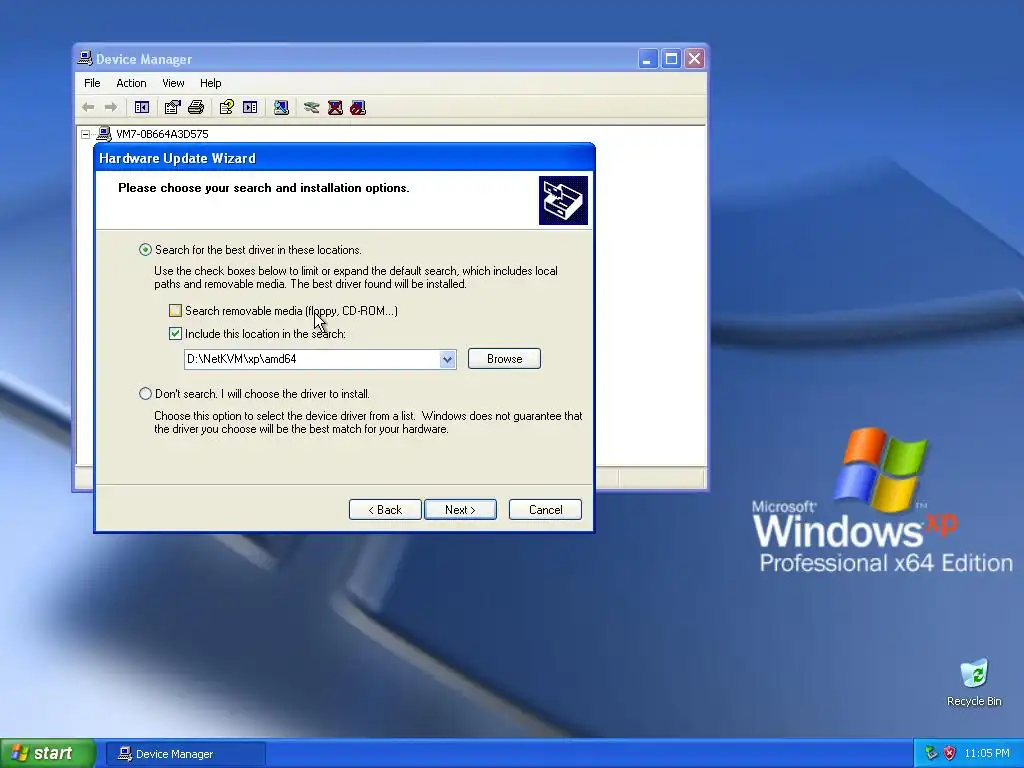This screenshot has width=1024, height=768.
Task: Click the Help icon with question mark
Action: [x=227, y=107]
